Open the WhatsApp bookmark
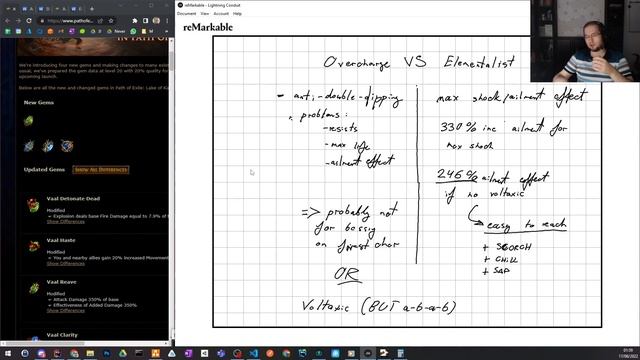The height and width of the screenshot is (360, 640). click(x=133, y=31)
